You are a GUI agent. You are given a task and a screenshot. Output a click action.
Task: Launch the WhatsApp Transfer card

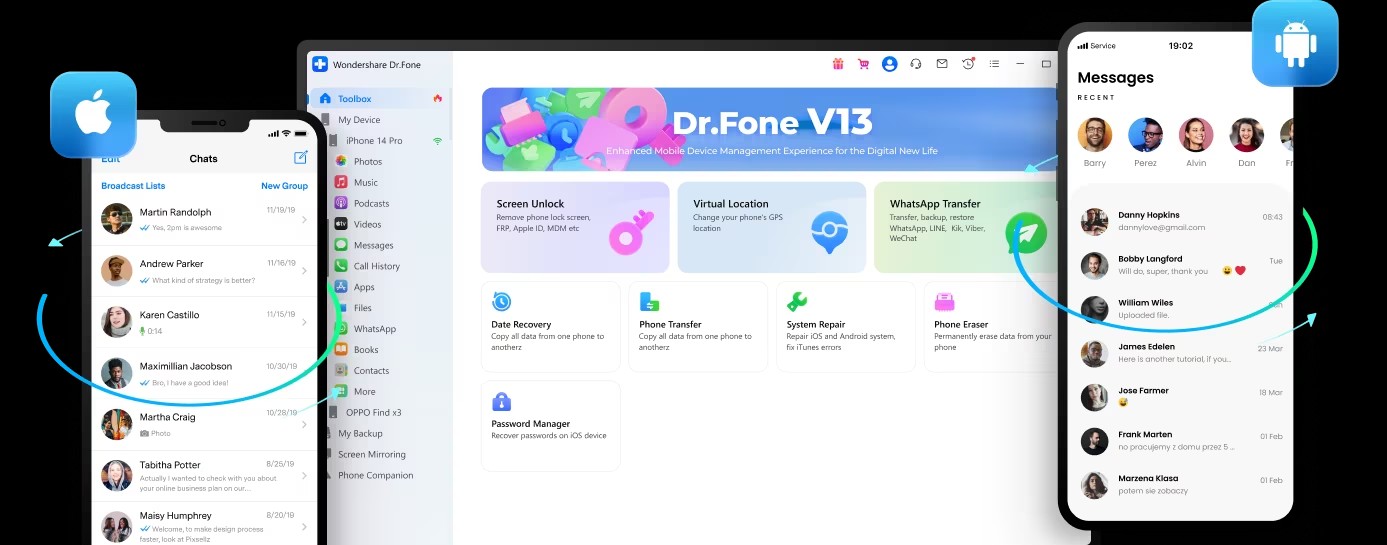[x=965, y=227]
